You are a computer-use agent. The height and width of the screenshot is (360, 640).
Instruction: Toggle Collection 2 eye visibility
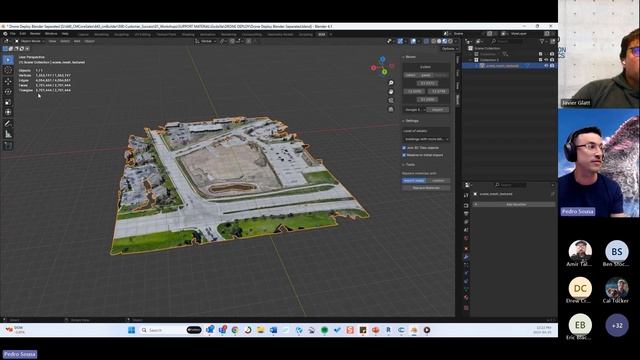546,60
